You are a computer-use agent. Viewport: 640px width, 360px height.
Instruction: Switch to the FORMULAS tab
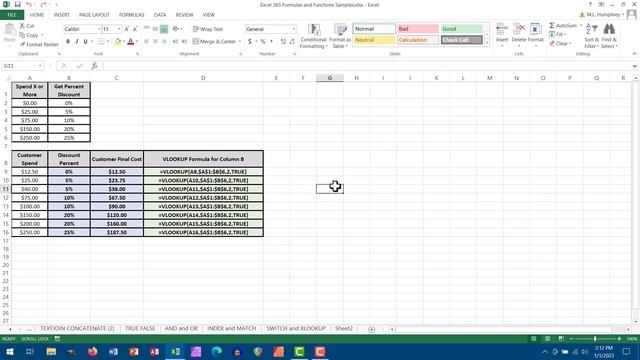point(131,15)
